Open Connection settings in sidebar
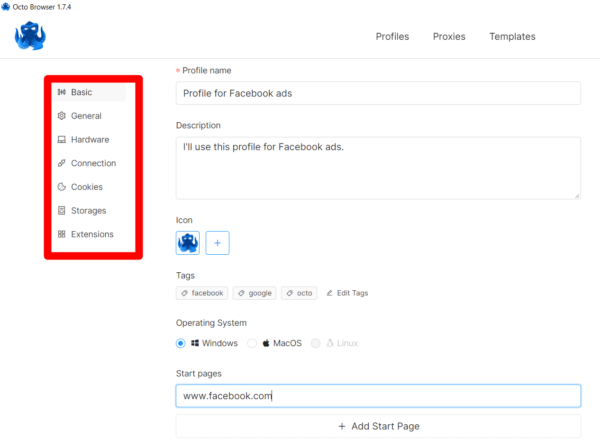The height and width of the screenshot is (447, 600). tap(92, 163)
